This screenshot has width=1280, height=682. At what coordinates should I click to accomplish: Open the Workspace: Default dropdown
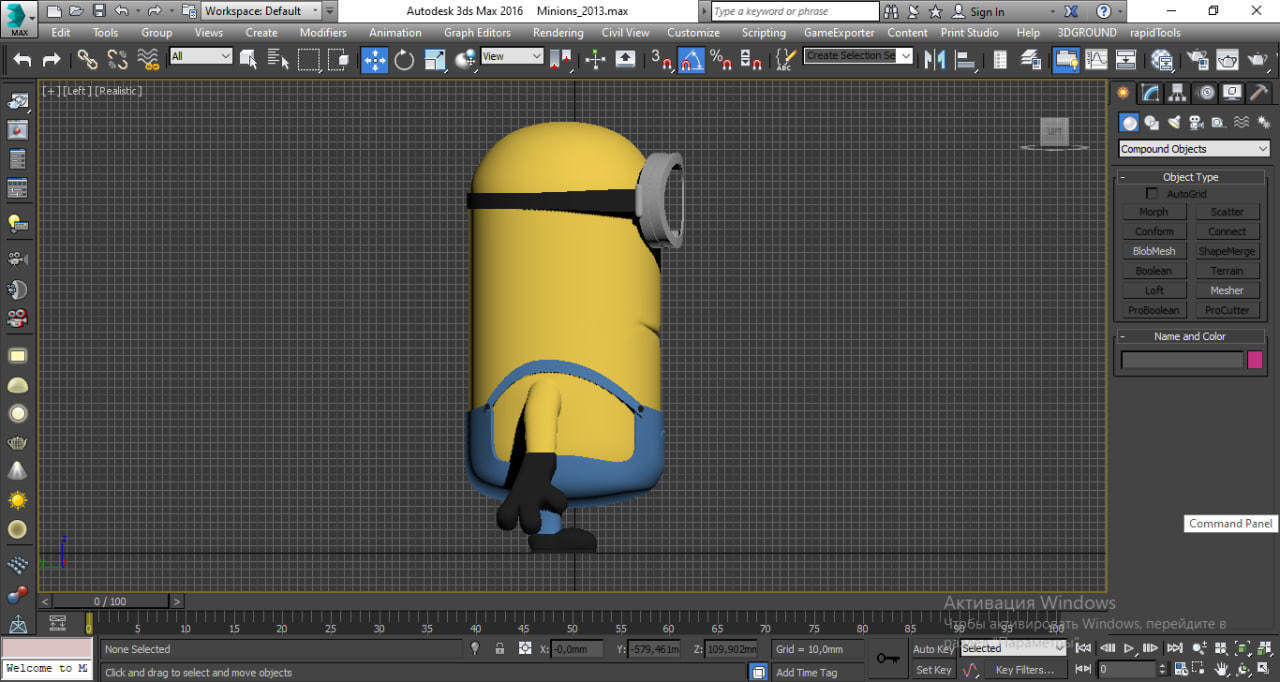[261, 11]
